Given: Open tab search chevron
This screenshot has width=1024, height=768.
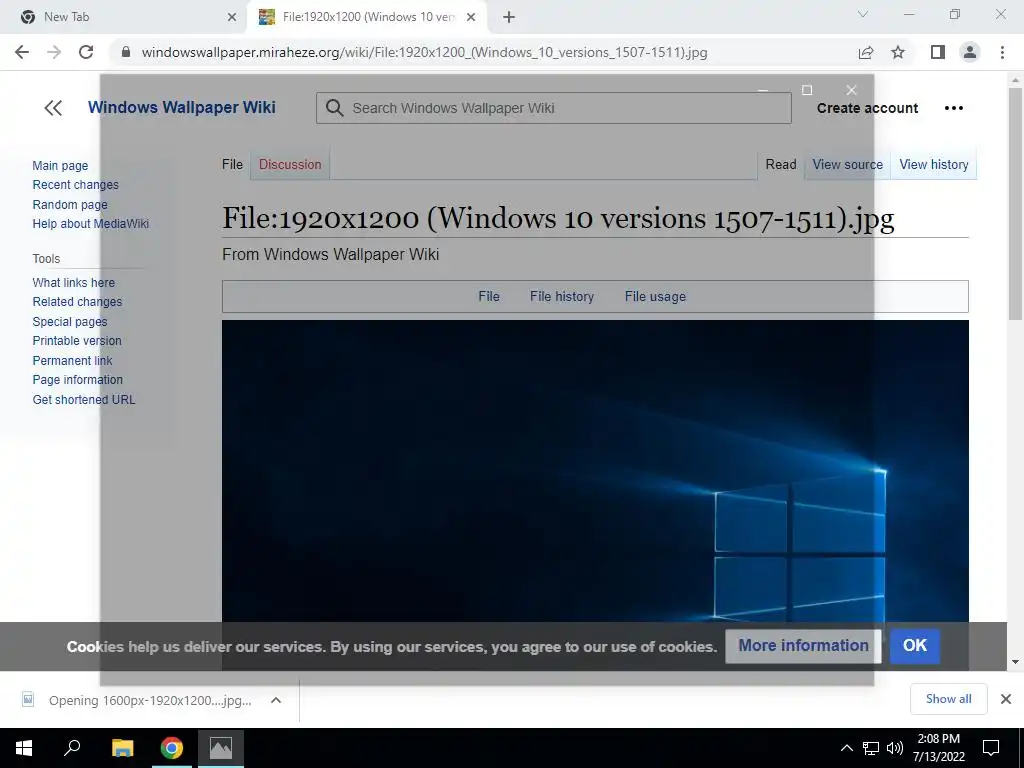Looking at the screenshot, I should 863,14.
